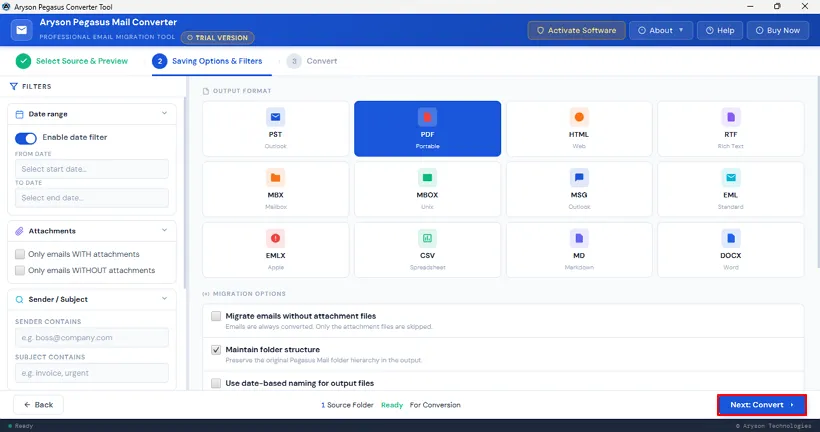Check Only emails WITHOUT attachments
This screenshot has height=432, width=820.
pyautogui.click(x=20, y=270)
